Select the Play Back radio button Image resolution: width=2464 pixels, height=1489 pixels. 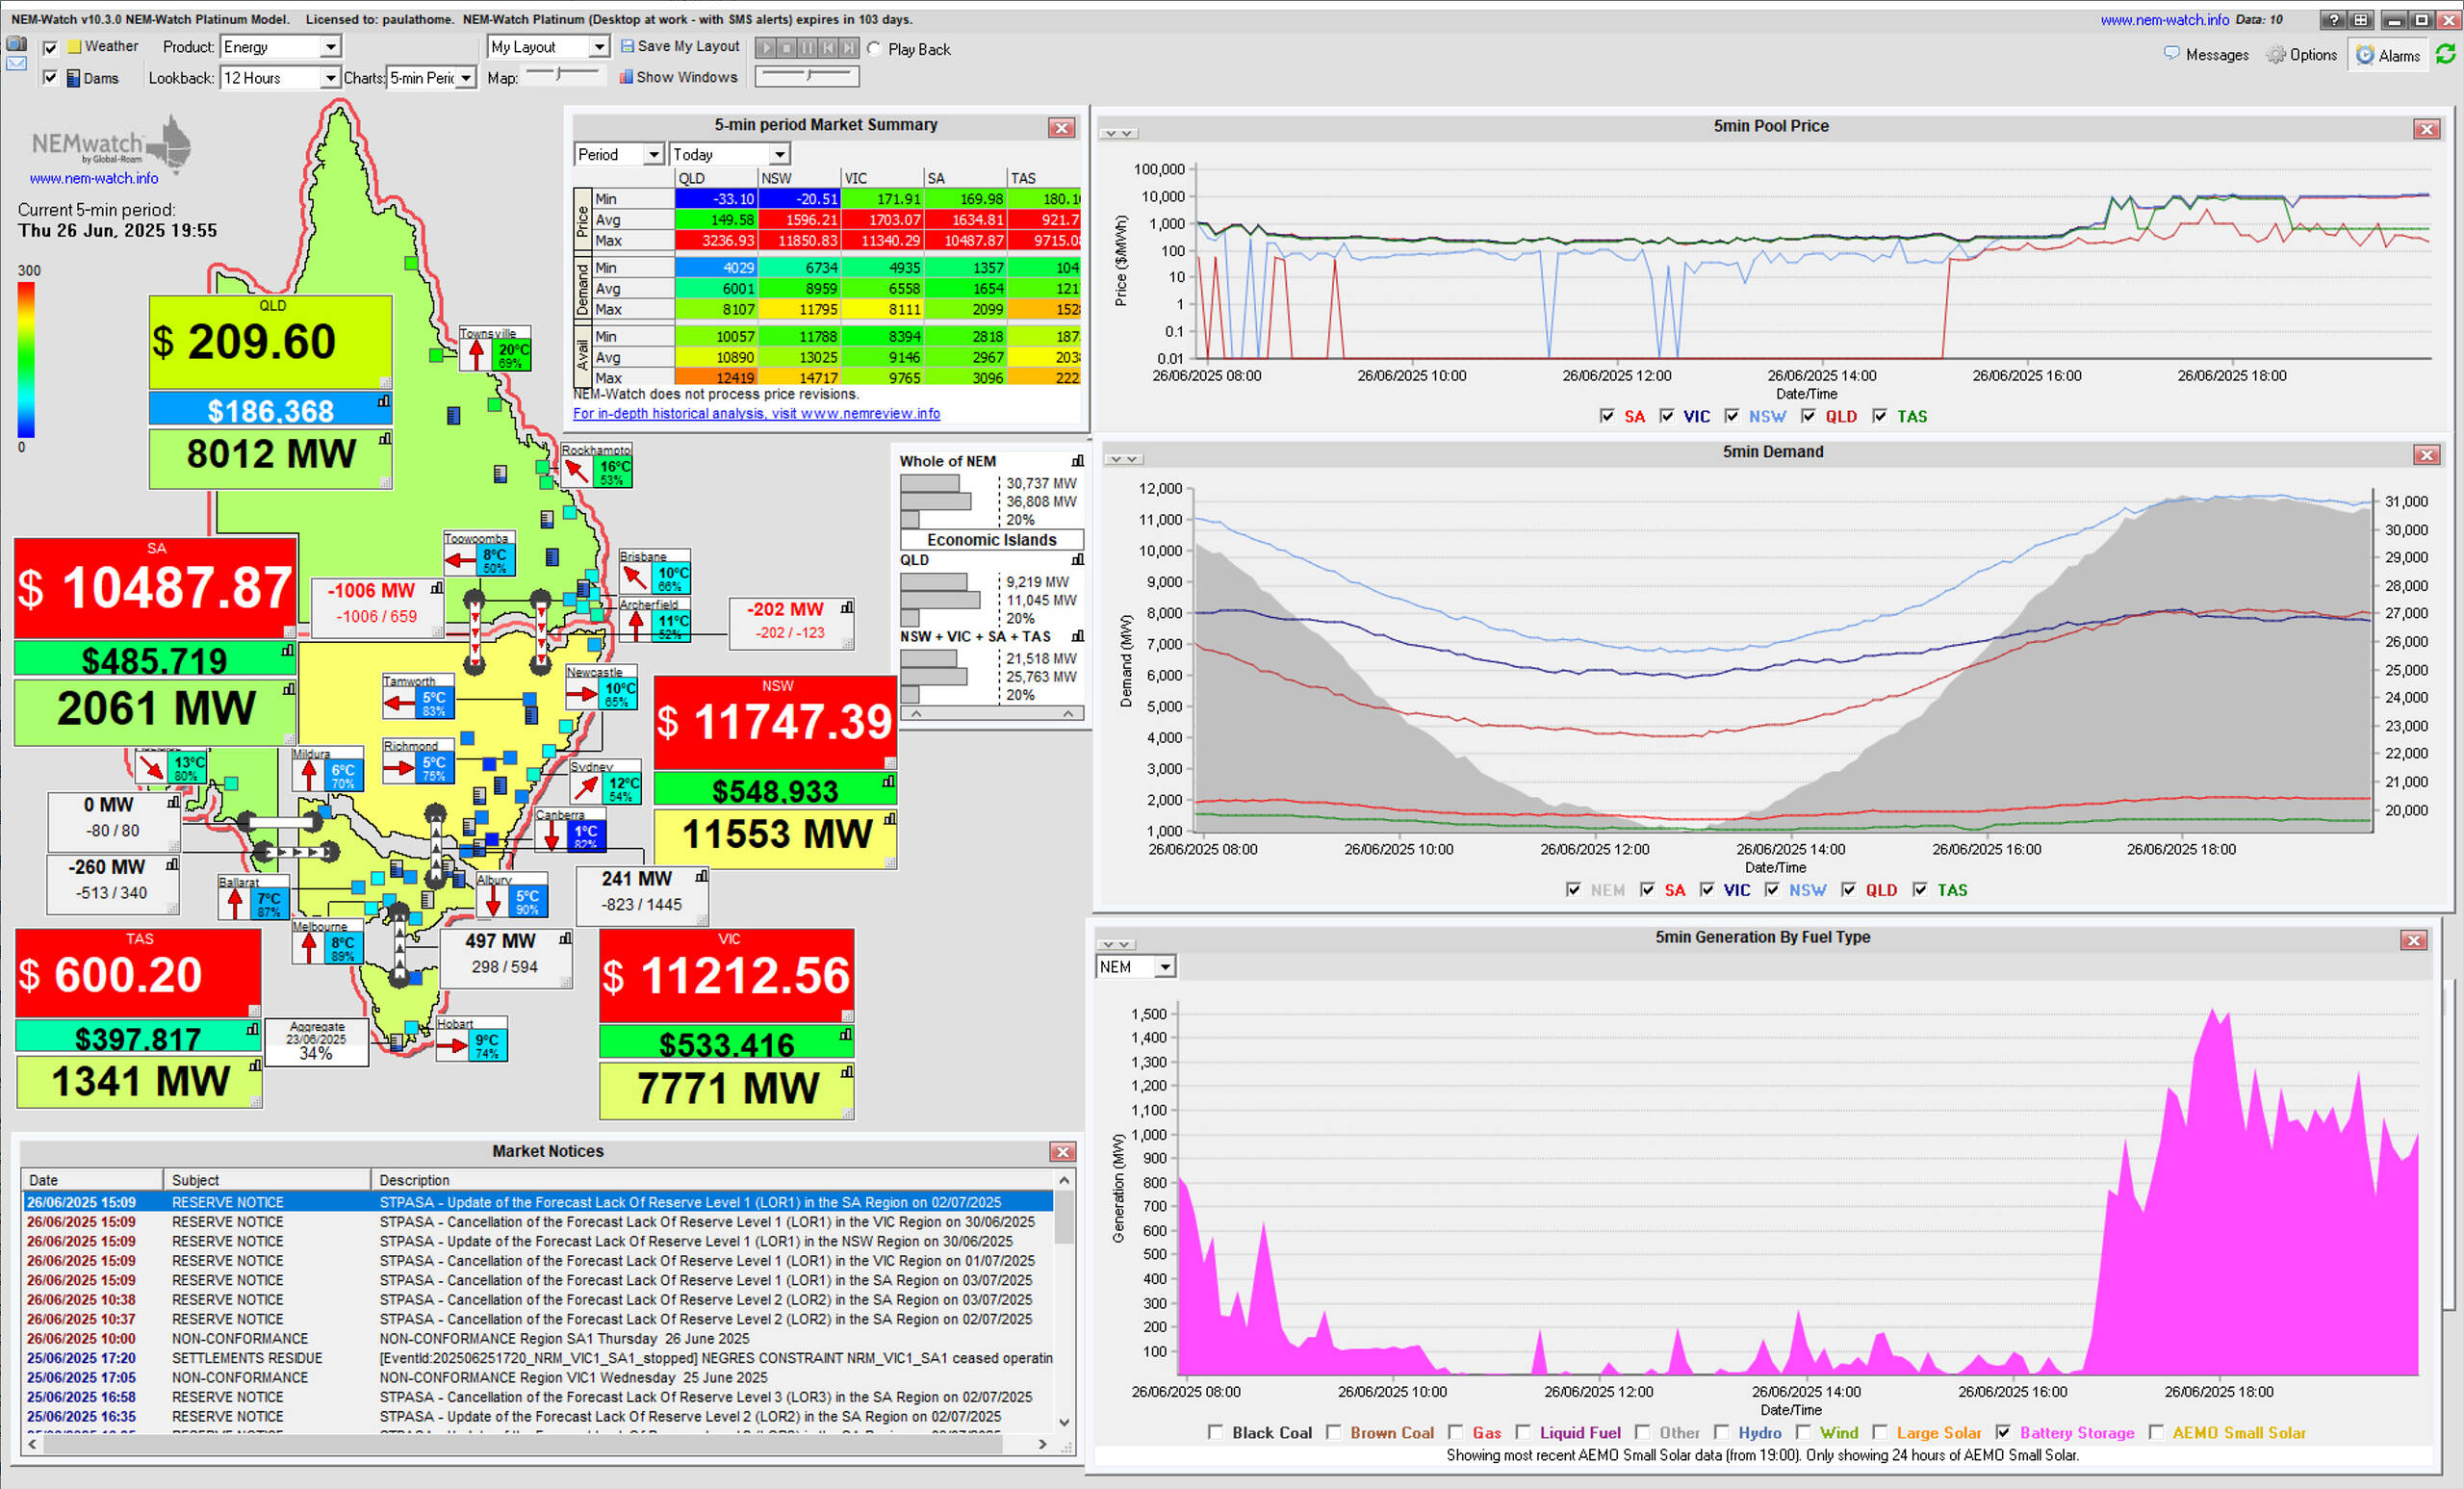point(874,49)
